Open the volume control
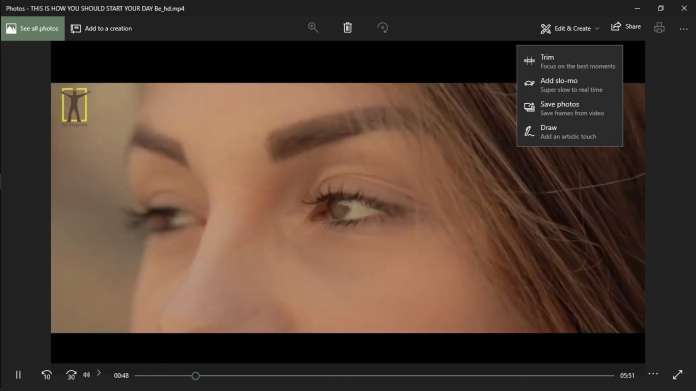 tap(87, 375)
